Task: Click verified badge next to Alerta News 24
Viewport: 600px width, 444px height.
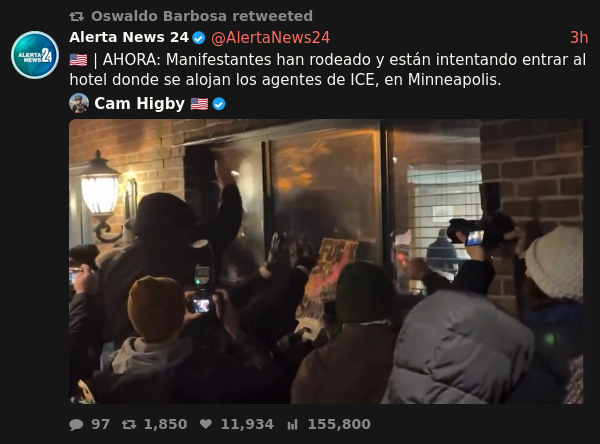Action: (199, 38)
